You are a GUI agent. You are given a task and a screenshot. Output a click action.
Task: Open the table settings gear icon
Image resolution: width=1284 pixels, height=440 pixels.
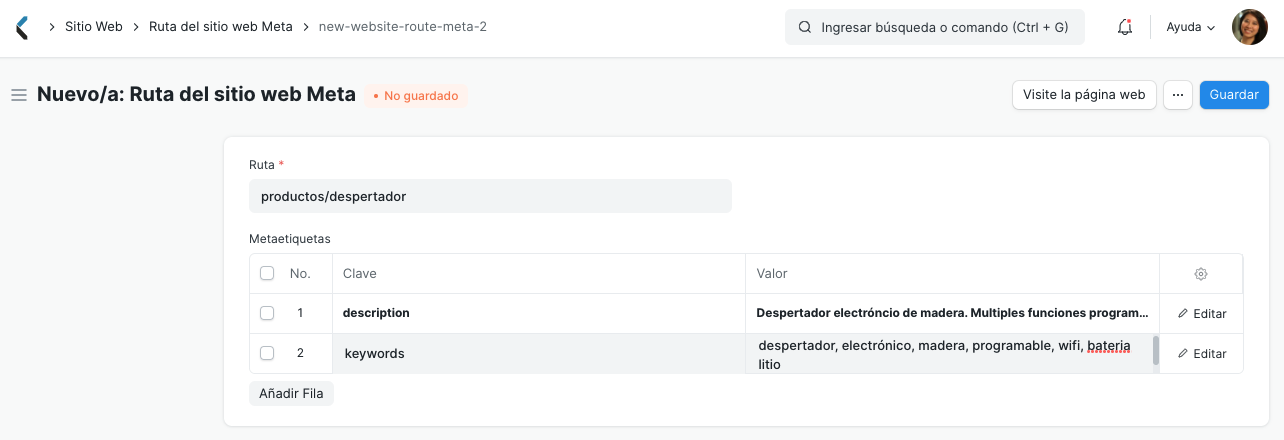1201,274
